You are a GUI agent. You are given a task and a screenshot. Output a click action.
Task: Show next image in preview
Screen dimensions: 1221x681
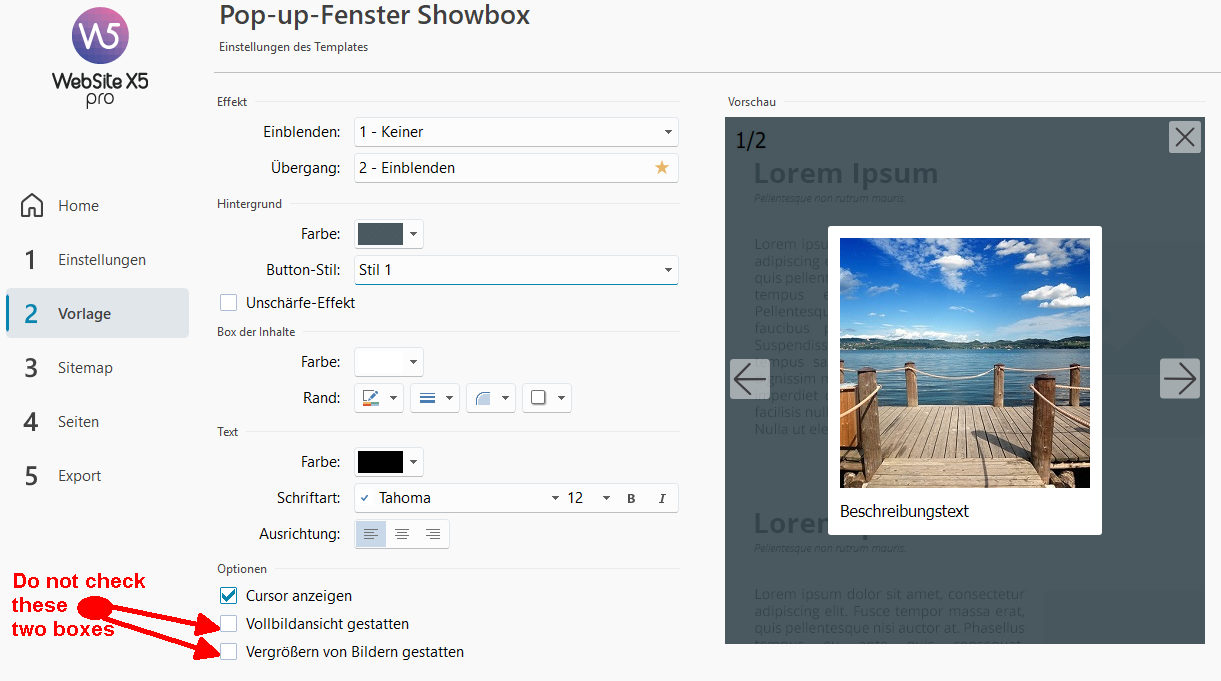point(1179,379)
